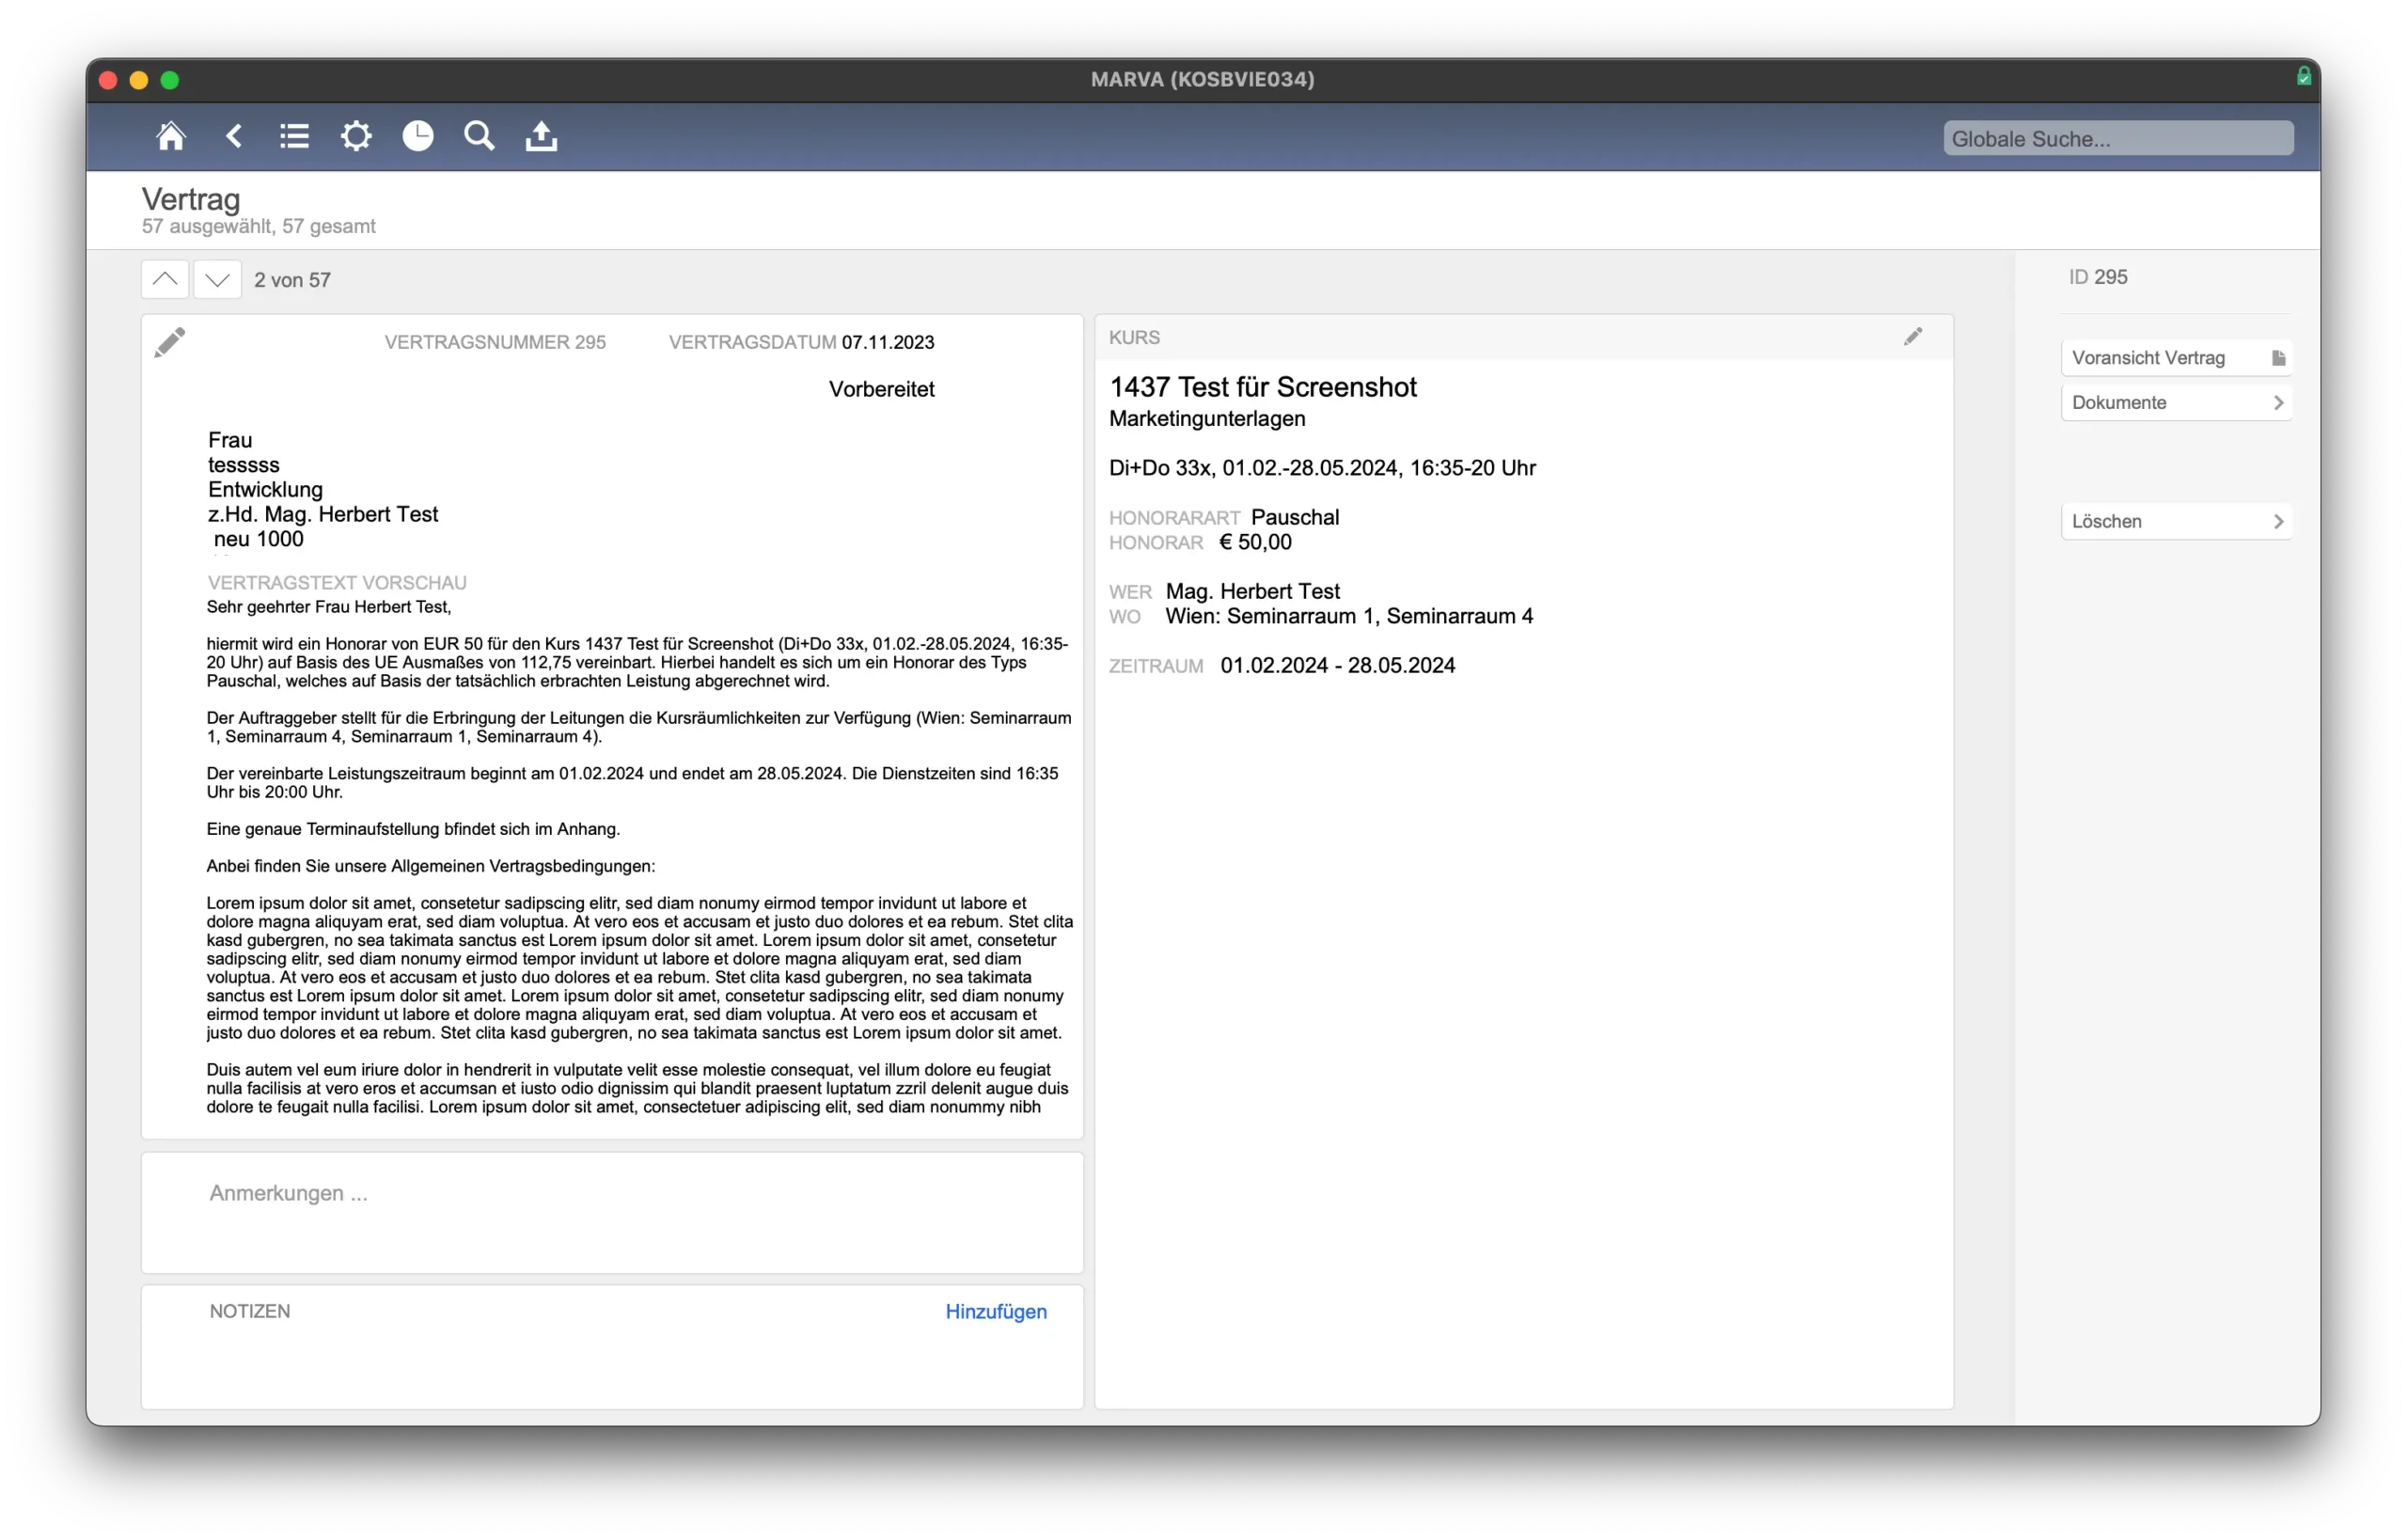Click the status text Vorbereitet
2407x1540 pixels.
pyautogui.click(x=881, y=389)
